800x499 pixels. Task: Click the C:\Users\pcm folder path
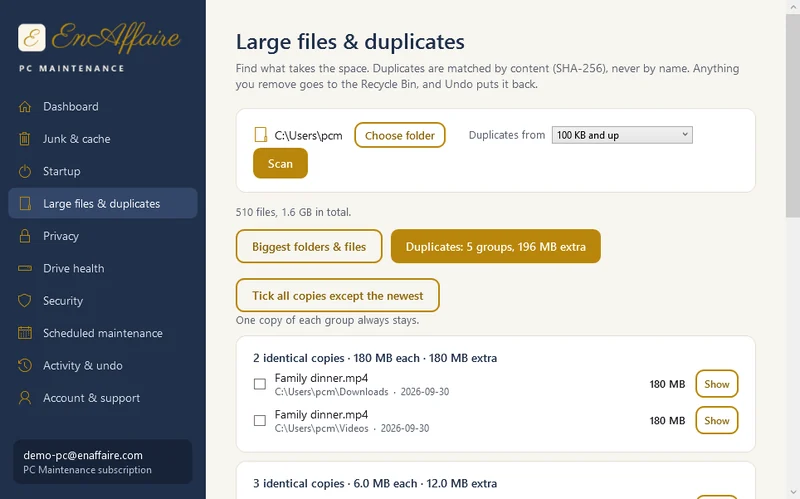pos(308,136)
